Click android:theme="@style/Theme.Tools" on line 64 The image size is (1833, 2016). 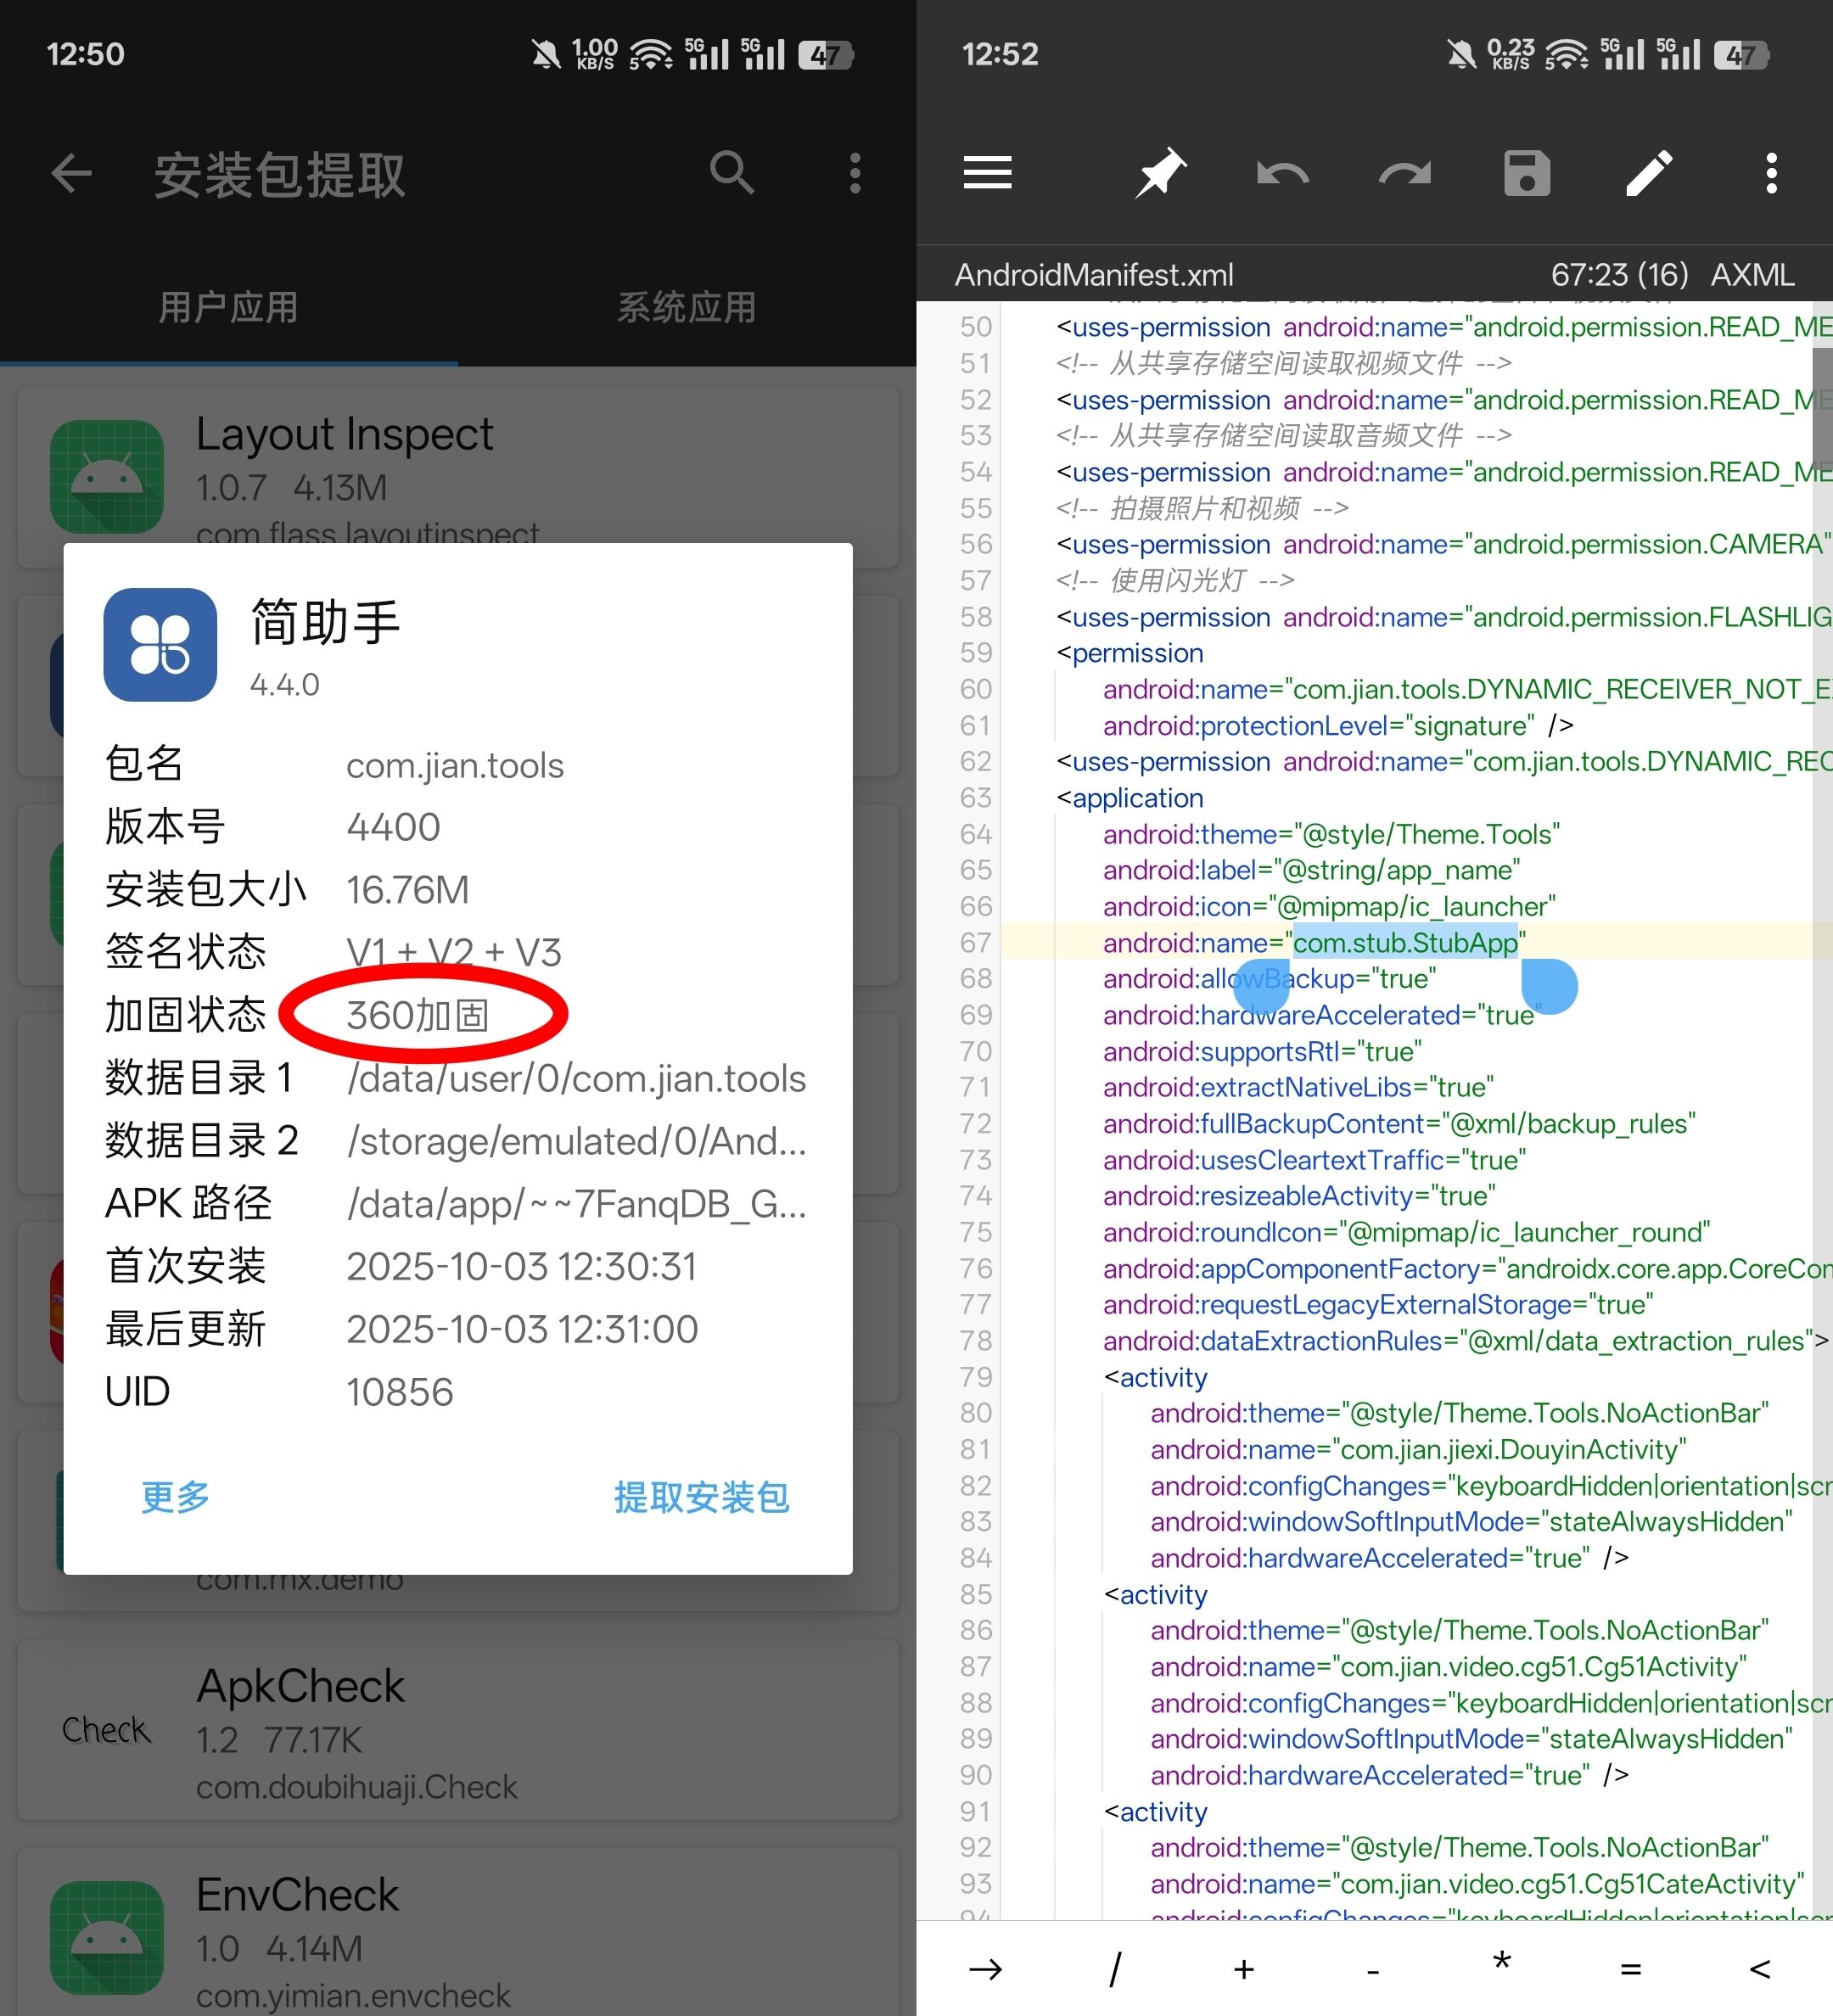1331,834
